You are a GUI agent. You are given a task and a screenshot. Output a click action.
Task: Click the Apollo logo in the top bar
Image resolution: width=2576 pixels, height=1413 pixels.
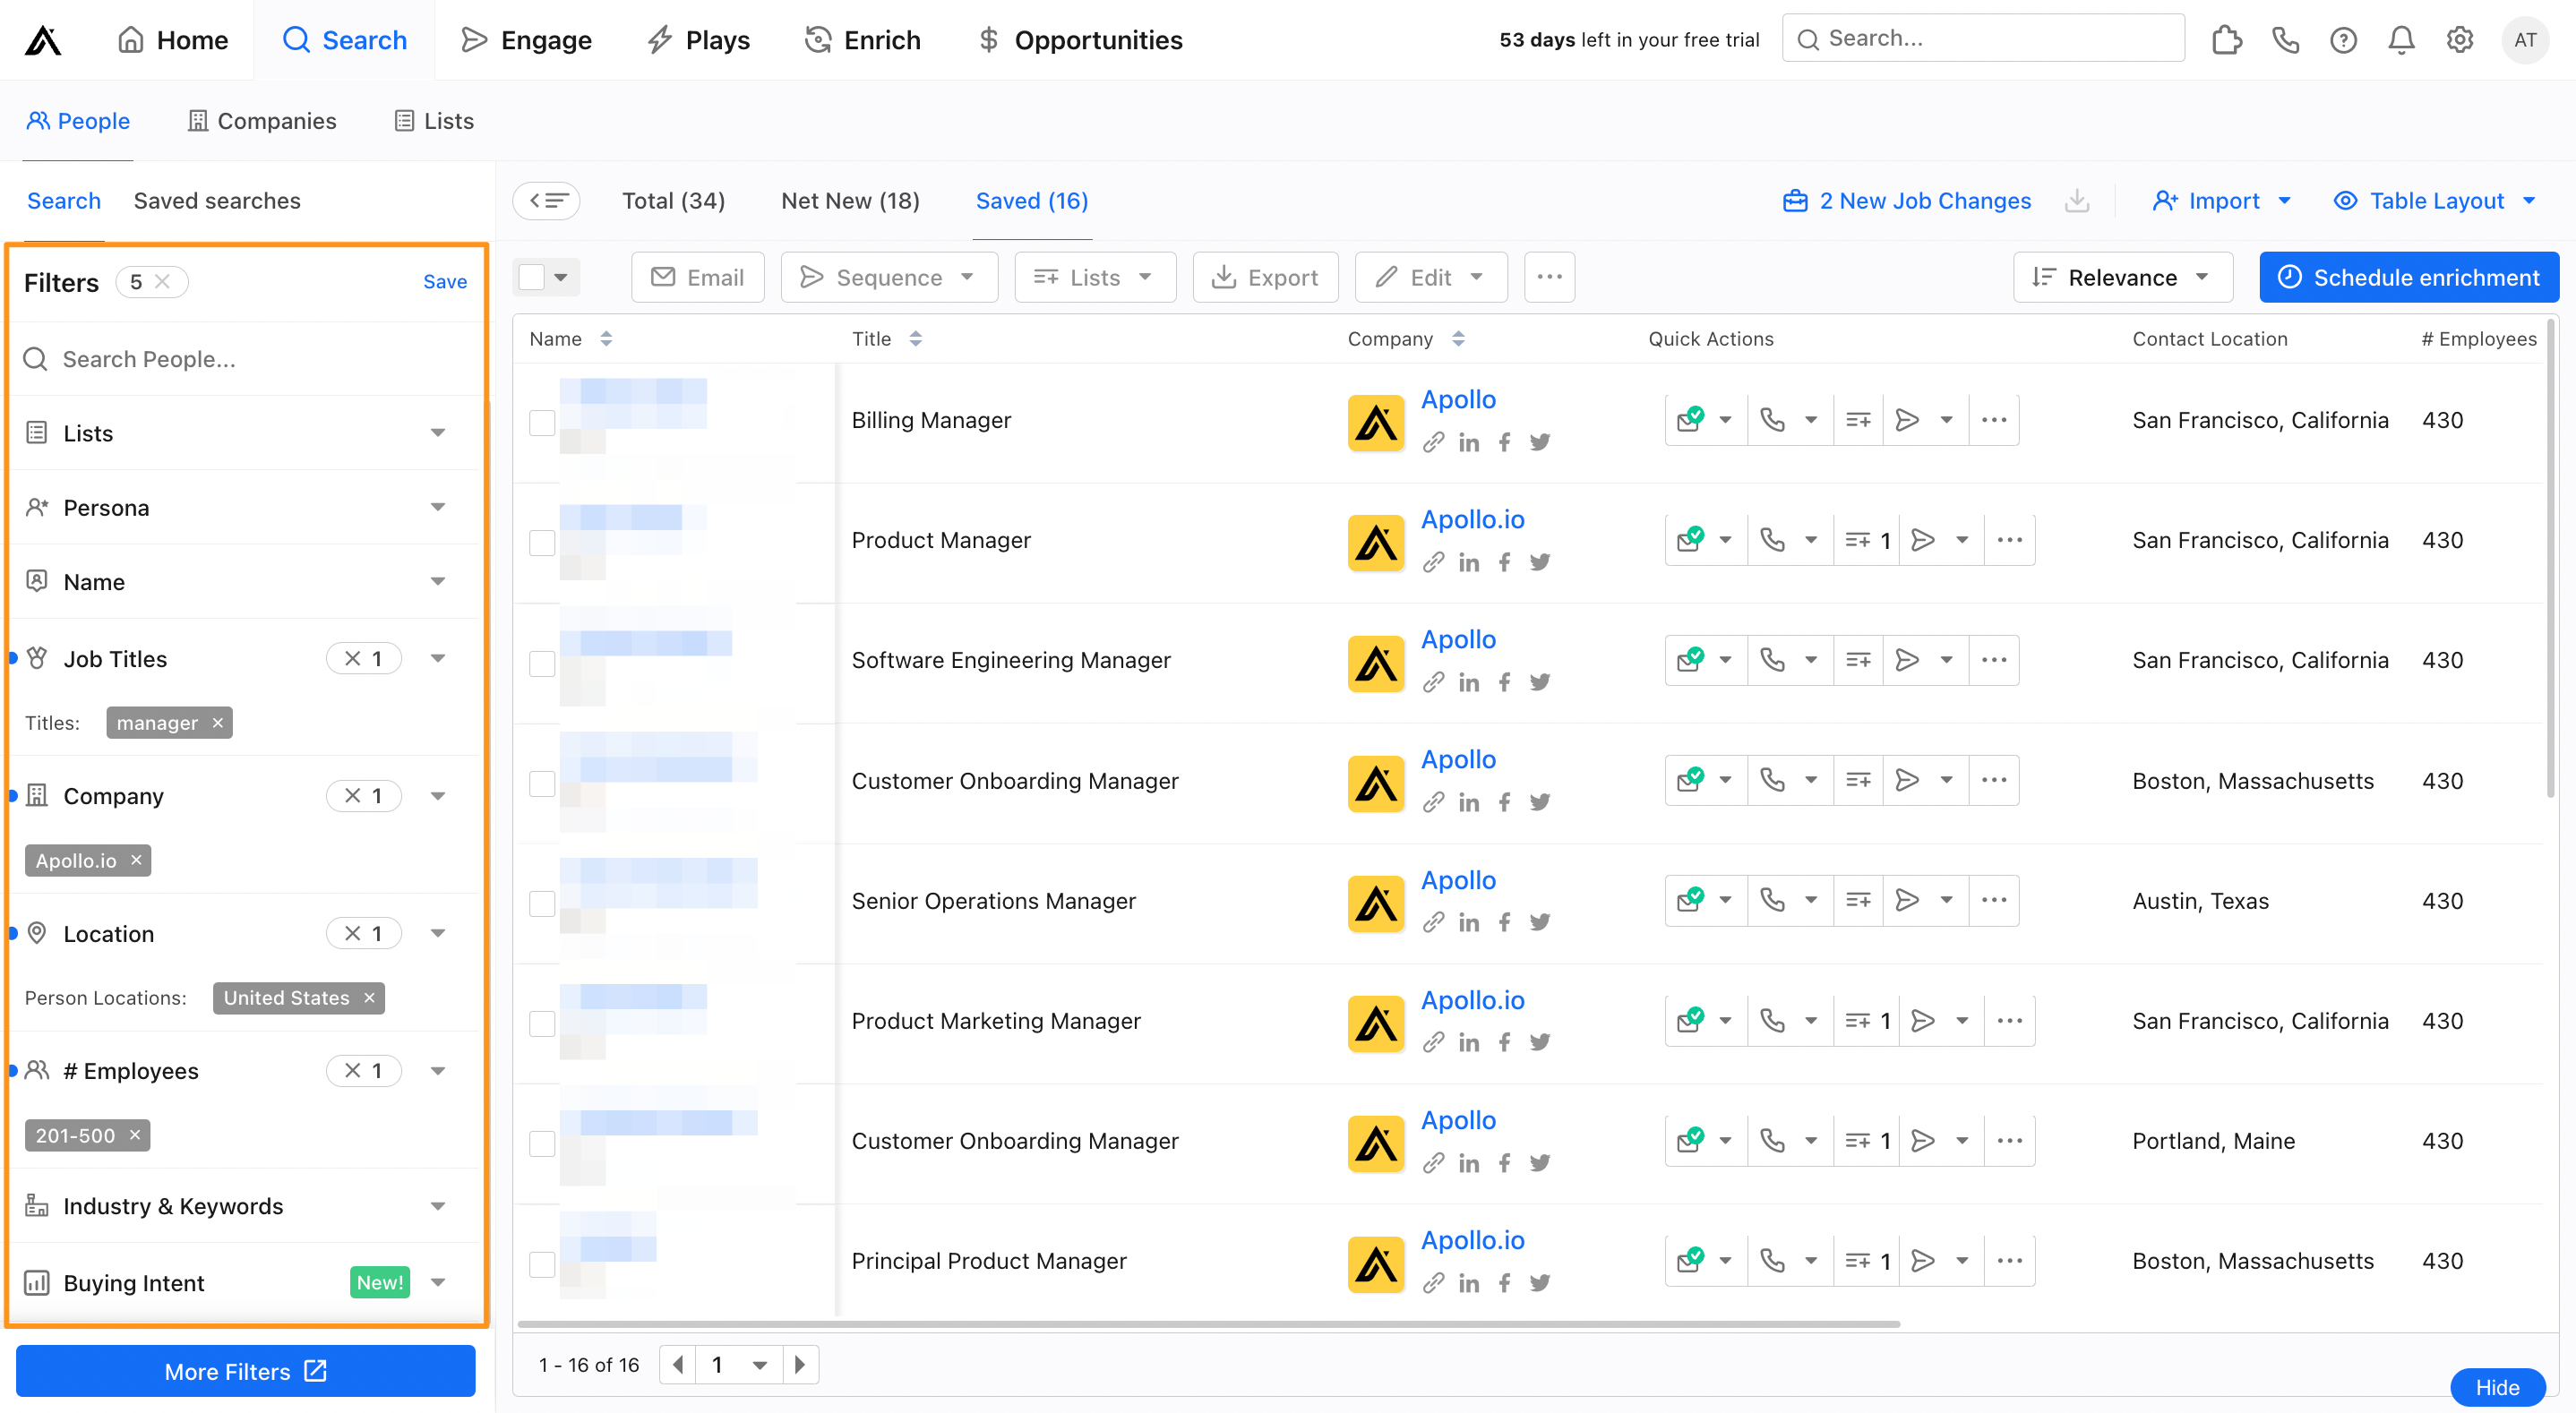43,40
